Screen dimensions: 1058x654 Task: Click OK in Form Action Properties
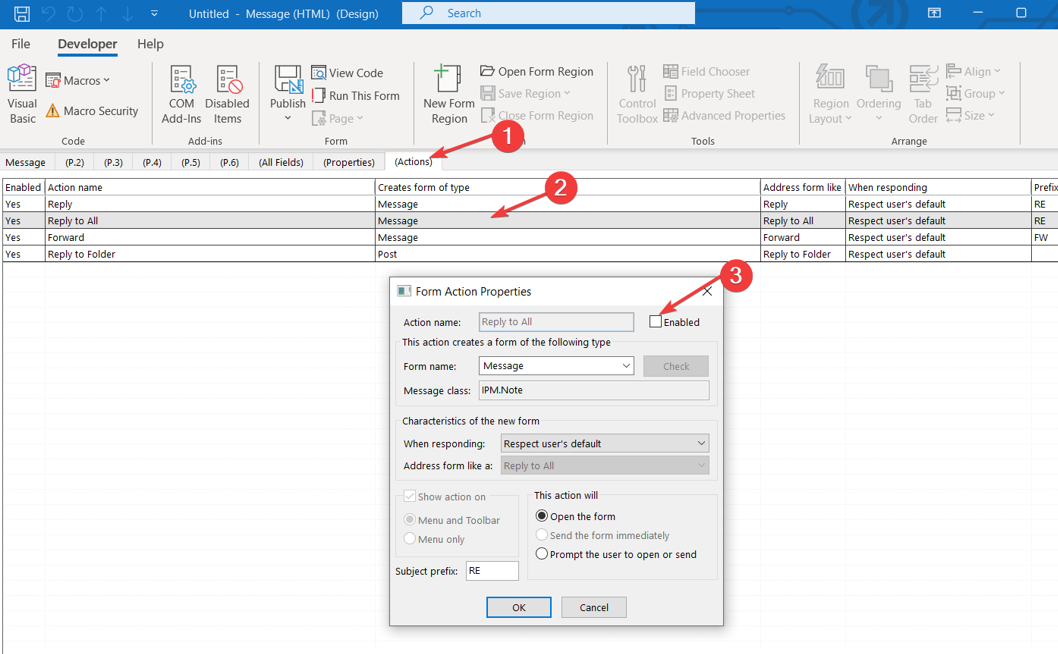pyautogui.click(x=518, y=607)
